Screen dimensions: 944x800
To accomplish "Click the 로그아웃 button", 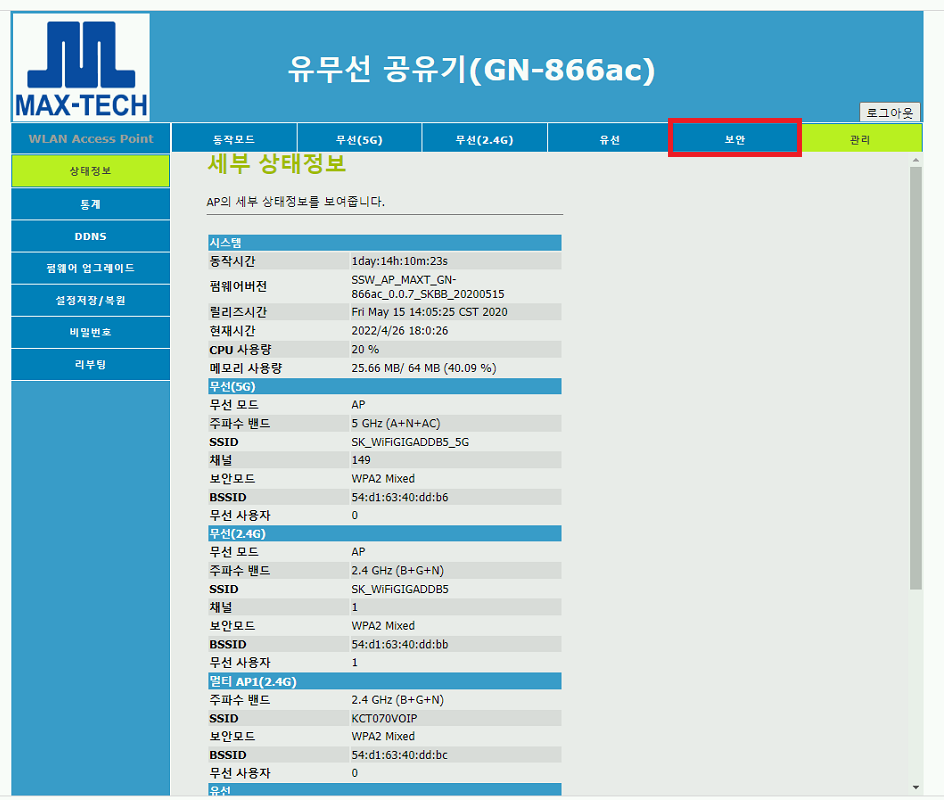I will coord(889,113).
